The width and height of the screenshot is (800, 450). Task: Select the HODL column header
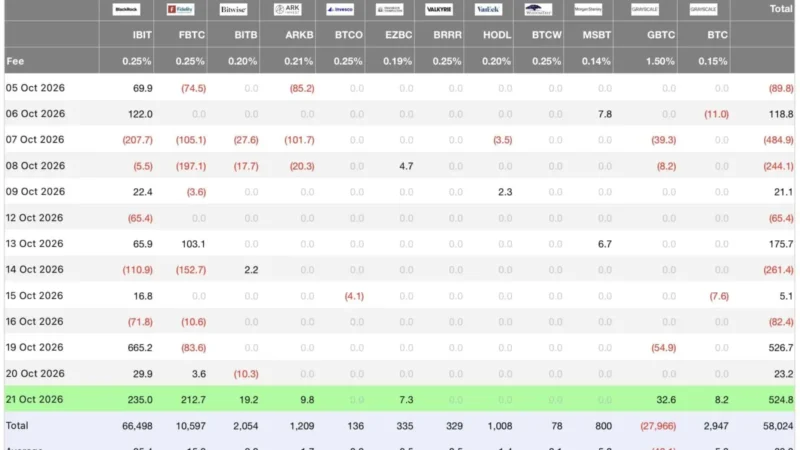(x=497, y=35)
